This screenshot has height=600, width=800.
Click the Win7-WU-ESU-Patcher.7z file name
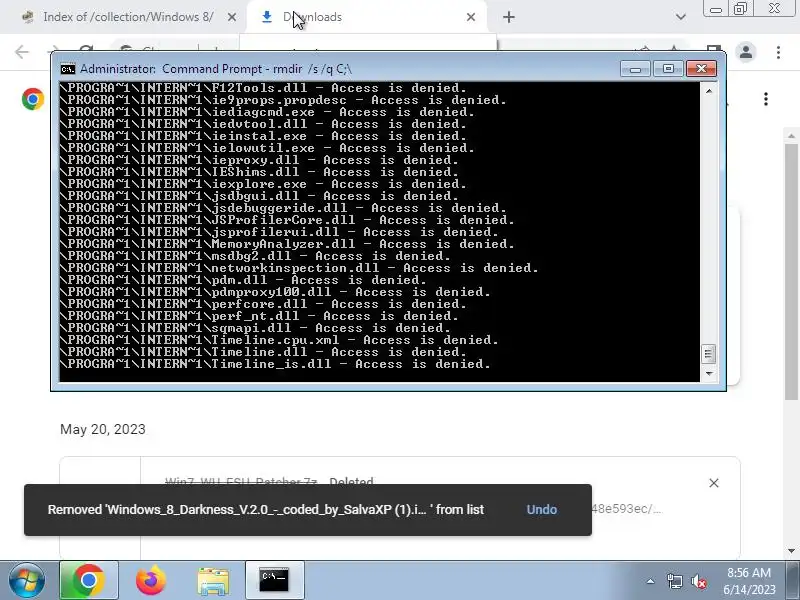[241, 481]
